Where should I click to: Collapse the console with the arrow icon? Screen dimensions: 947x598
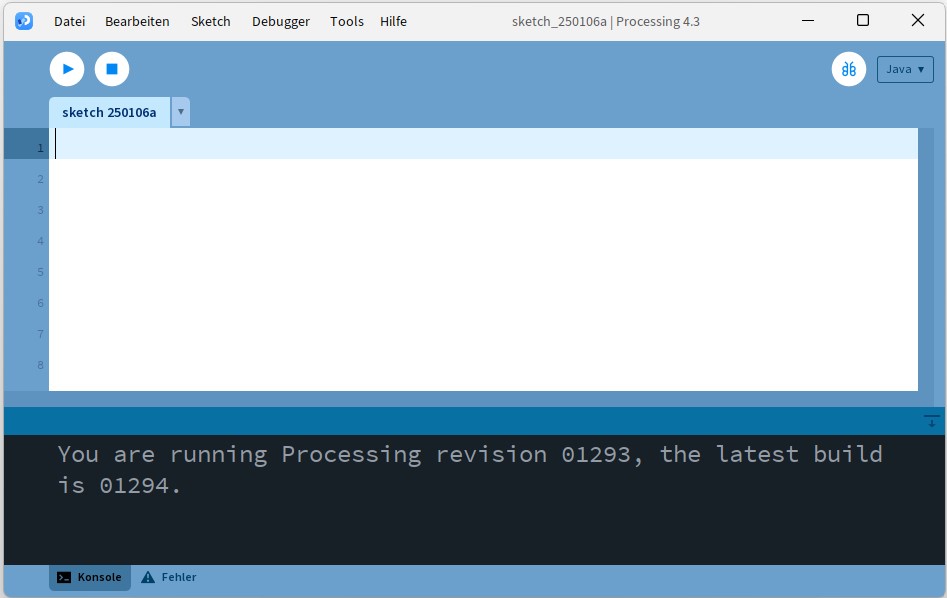(x=931, y=421)
